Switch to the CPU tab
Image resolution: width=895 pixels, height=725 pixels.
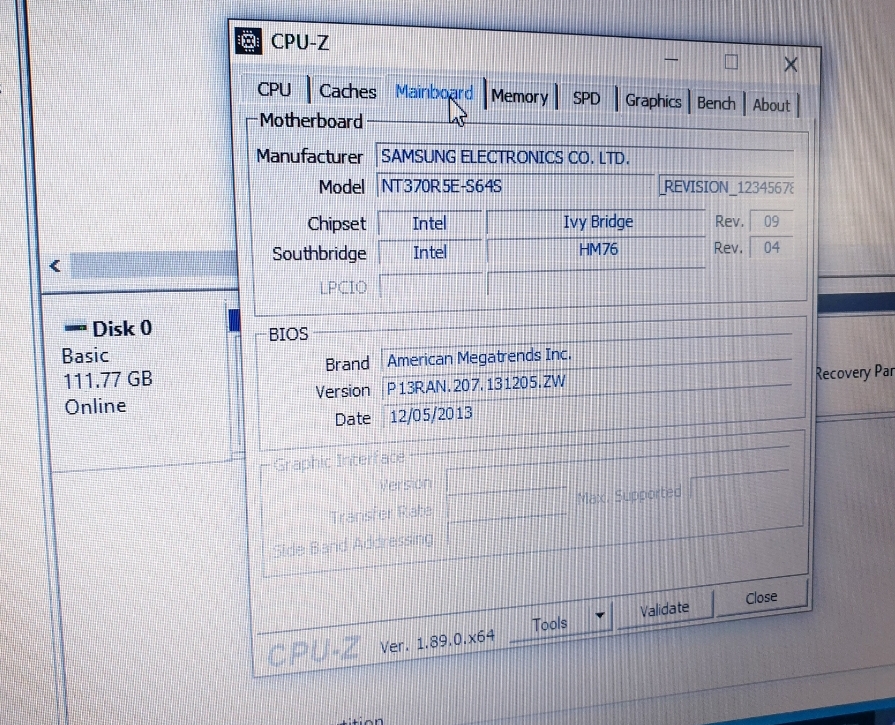[274, 90]
